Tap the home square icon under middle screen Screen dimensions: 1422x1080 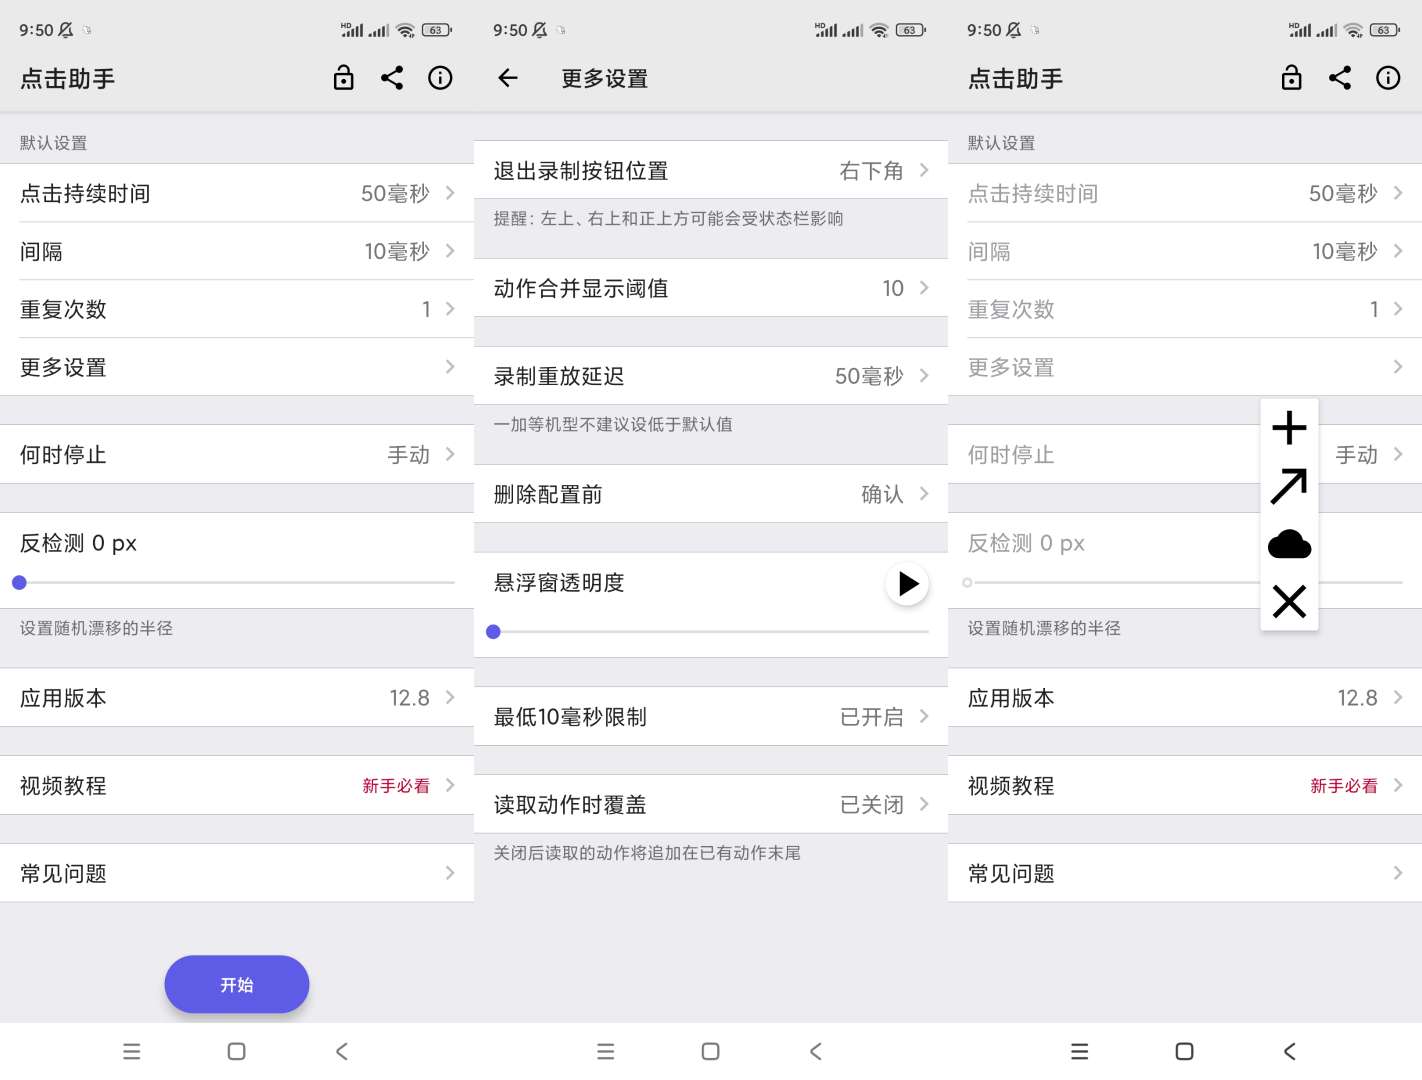click(710, 1051)
